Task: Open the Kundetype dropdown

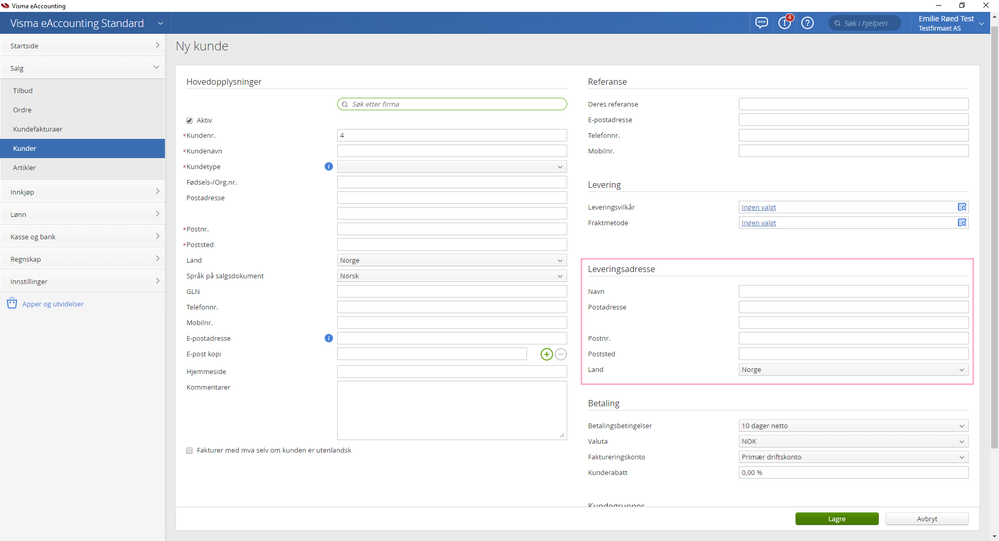Action: (x=452, y=166)
